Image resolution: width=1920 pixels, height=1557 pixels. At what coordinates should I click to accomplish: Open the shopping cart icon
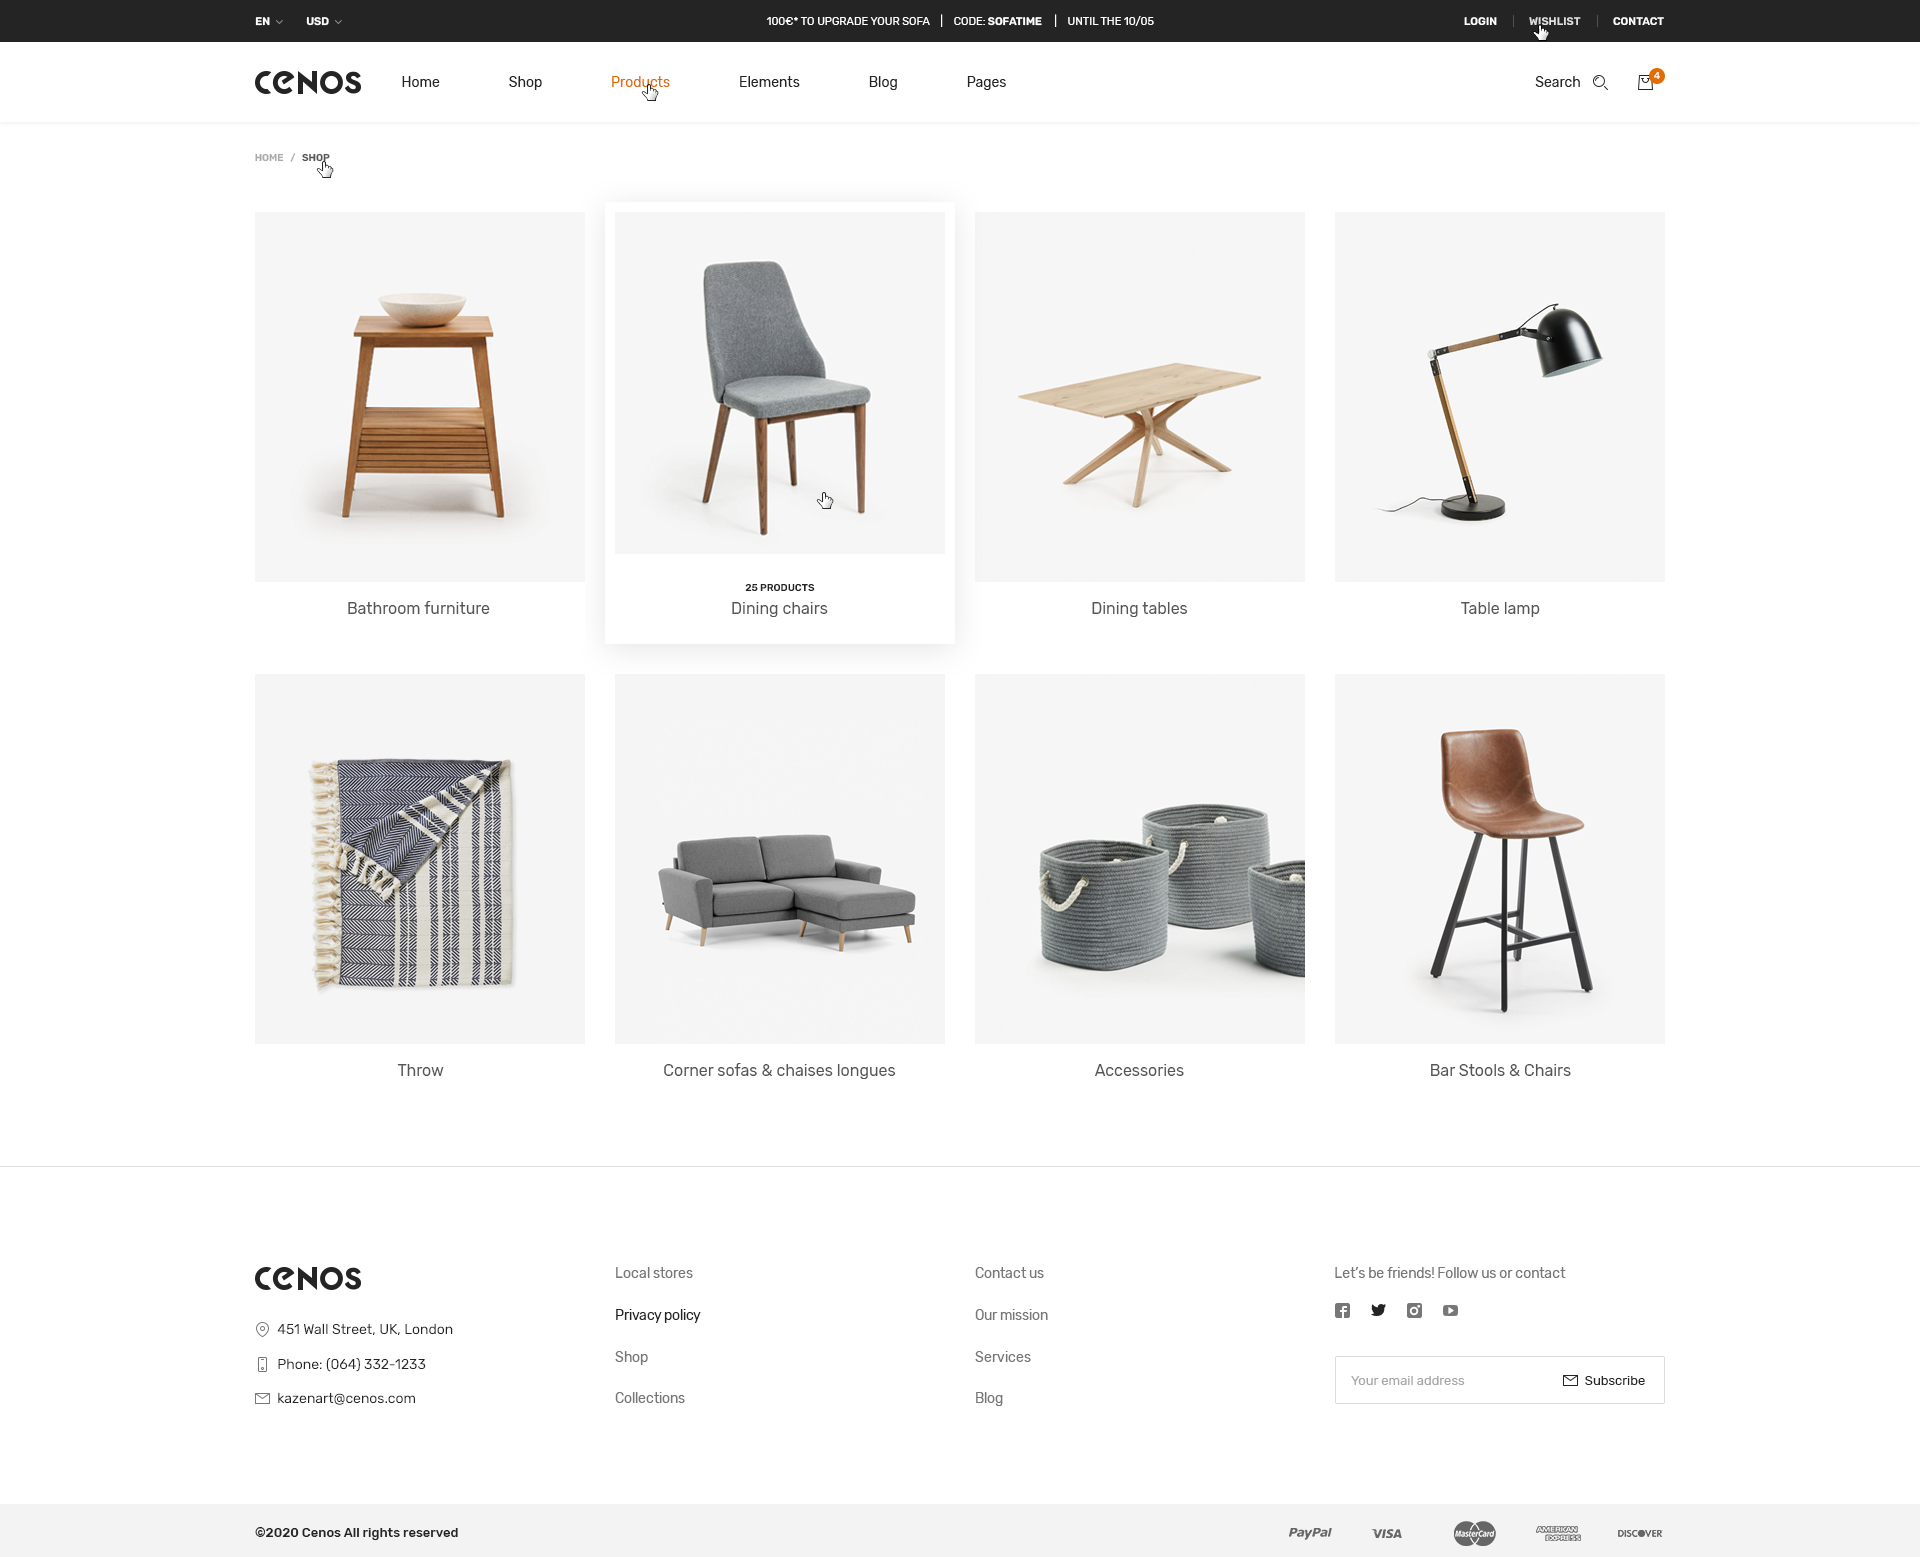pos(1647,81)
